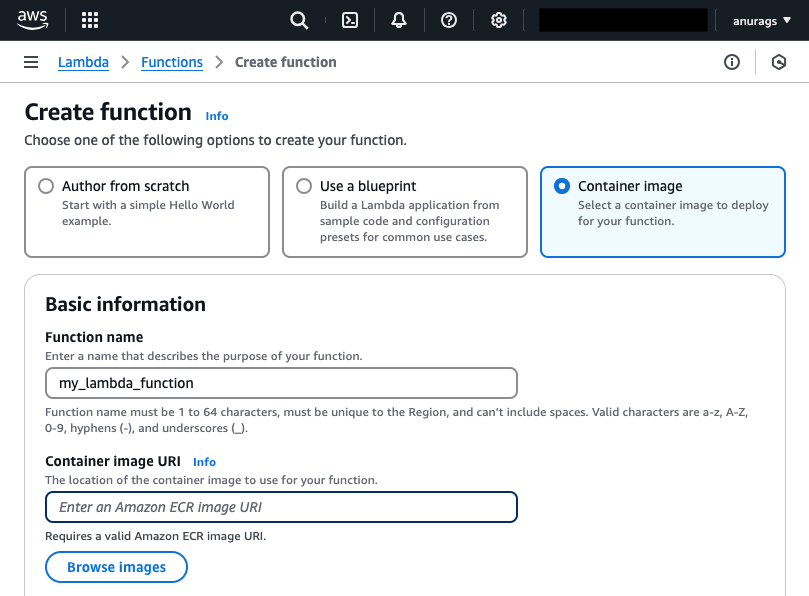Click the search magnifier icon
The height and width of the screenshot is (596, 809).
coord(299,20)
